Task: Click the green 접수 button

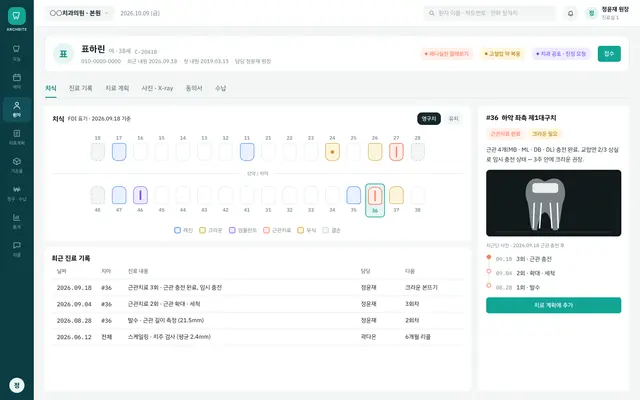Action: coord(609,54)
